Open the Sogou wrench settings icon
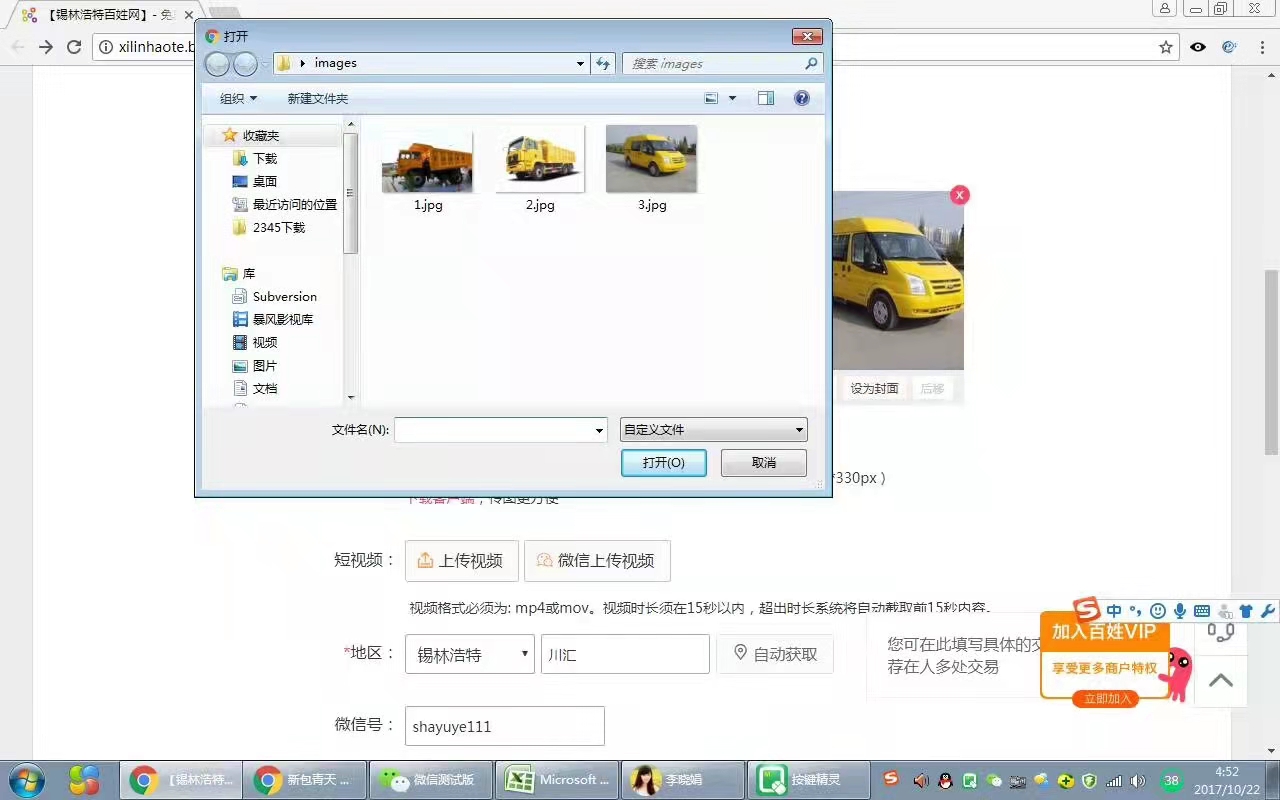 [1268, 611]
